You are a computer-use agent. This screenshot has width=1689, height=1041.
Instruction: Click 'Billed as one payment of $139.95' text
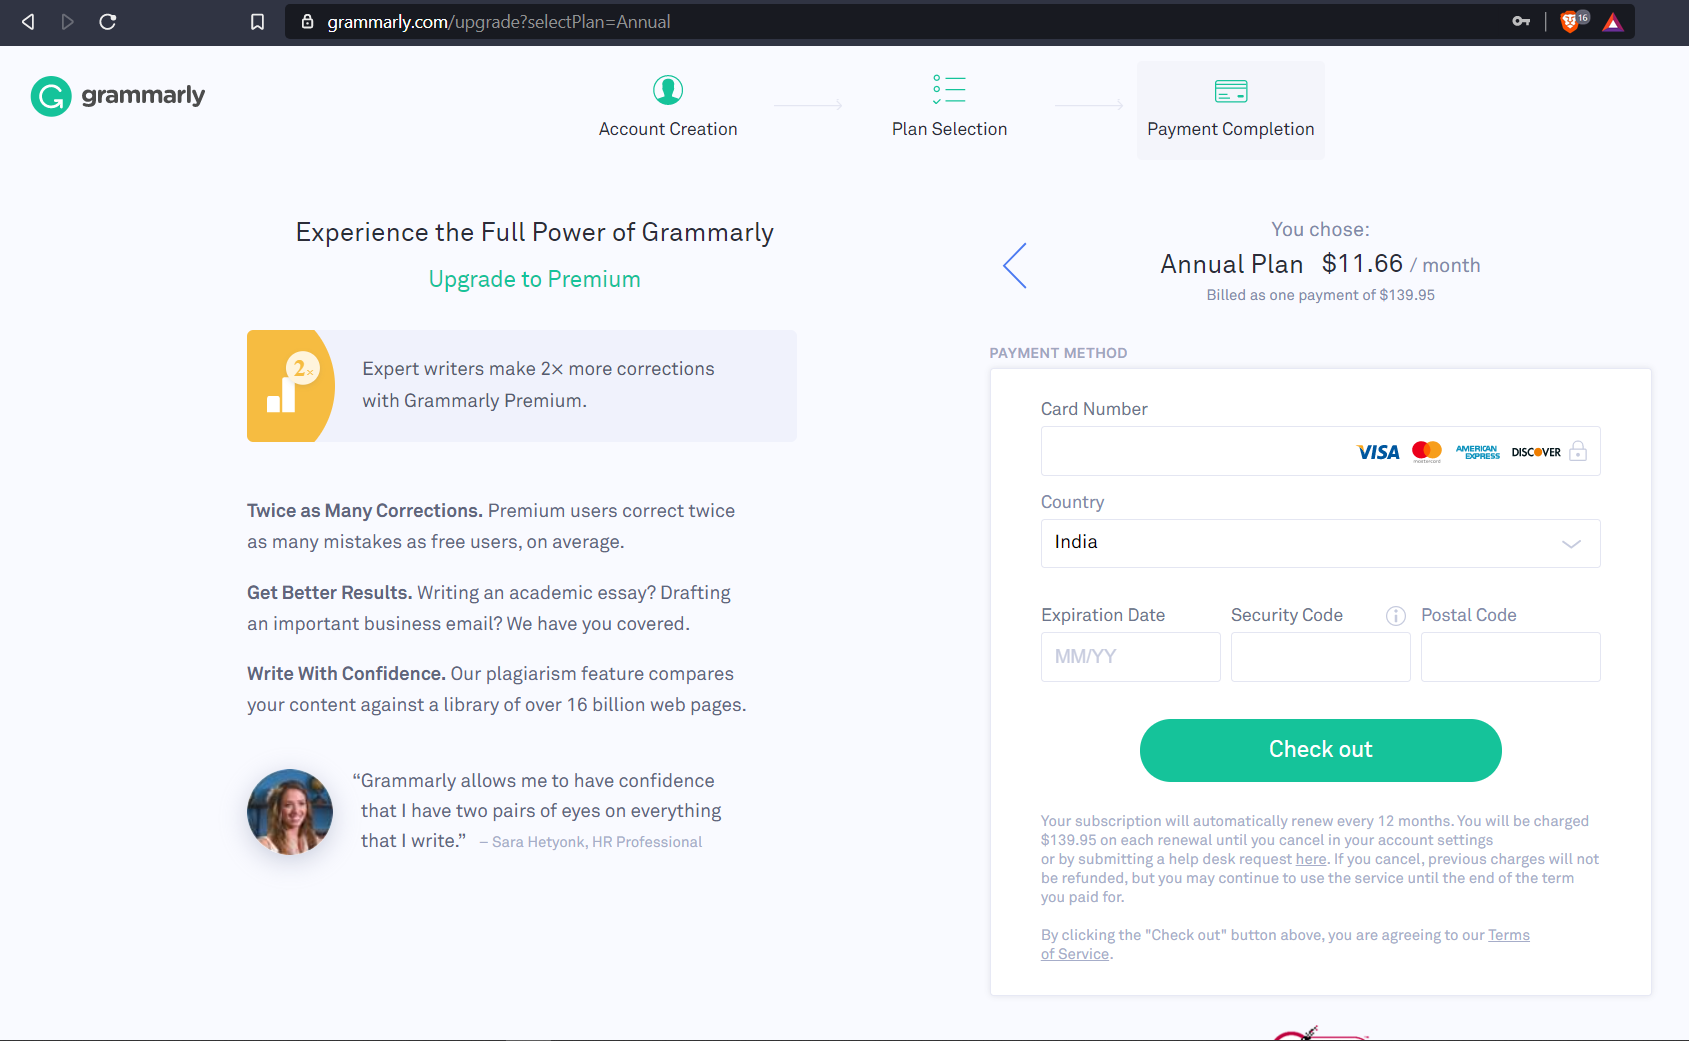(1320, 295)
